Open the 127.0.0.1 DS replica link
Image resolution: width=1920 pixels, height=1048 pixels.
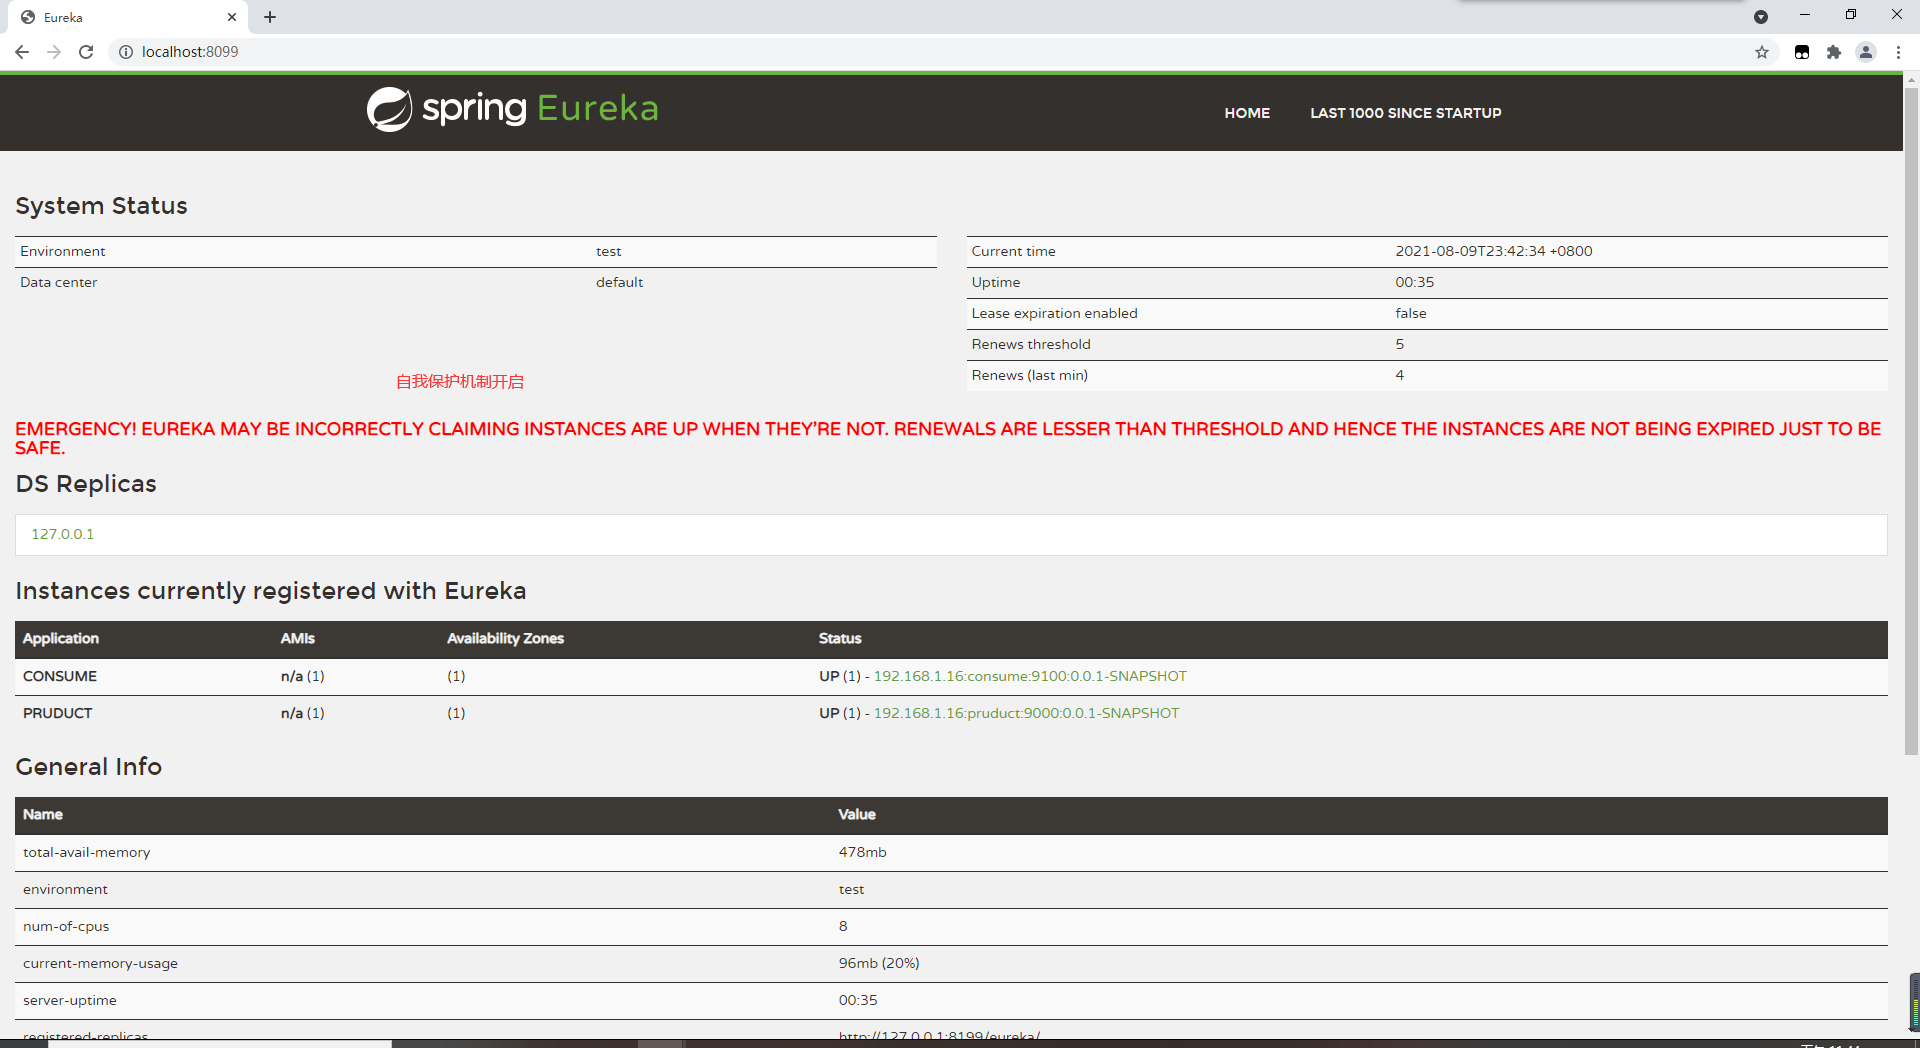[62, 534]
